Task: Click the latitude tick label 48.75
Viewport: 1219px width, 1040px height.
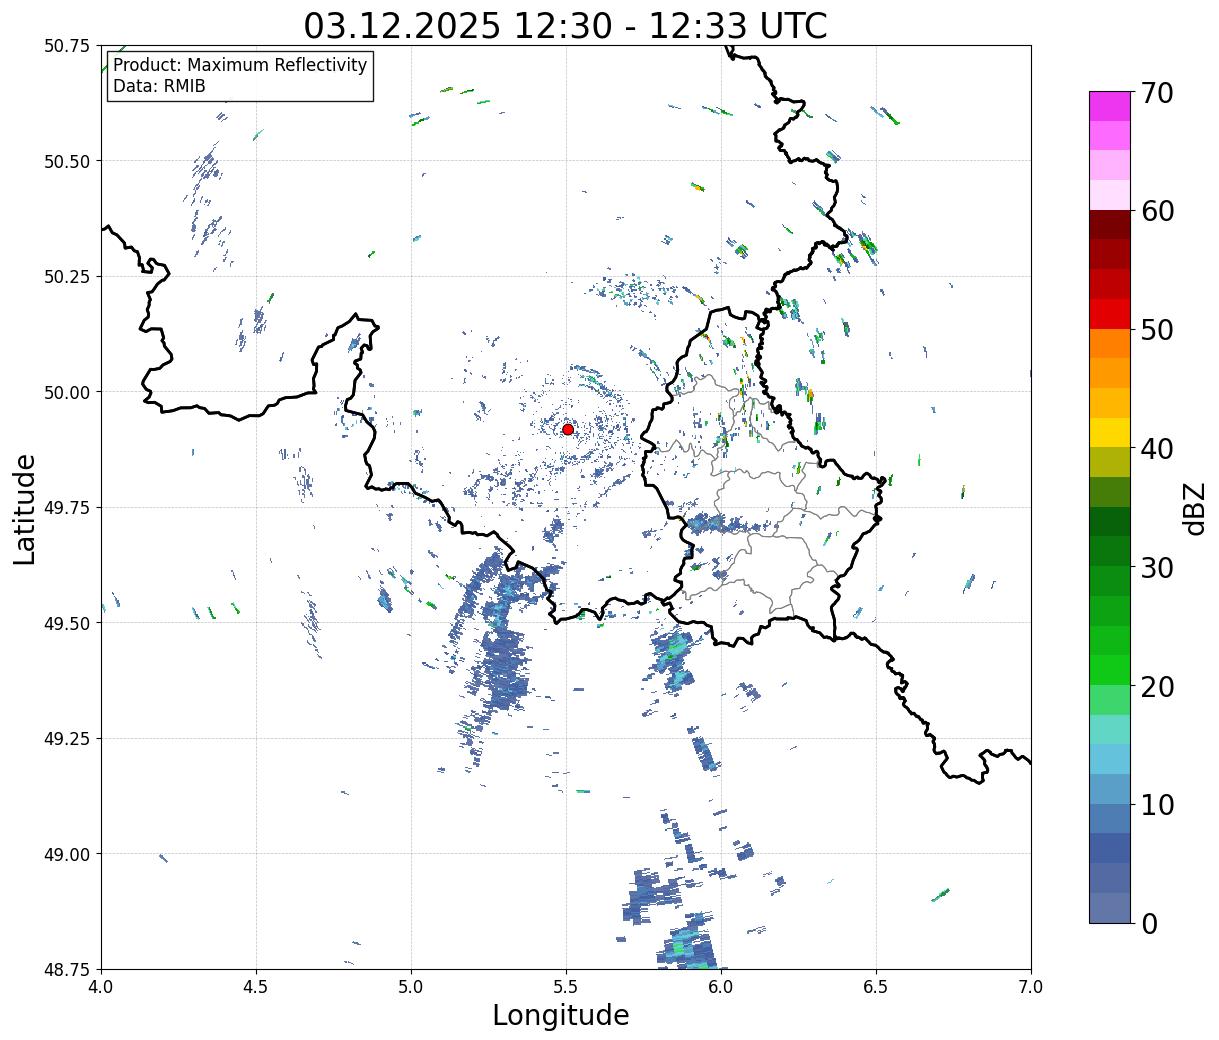Action: pyautogui.click(x=67, y=969)
